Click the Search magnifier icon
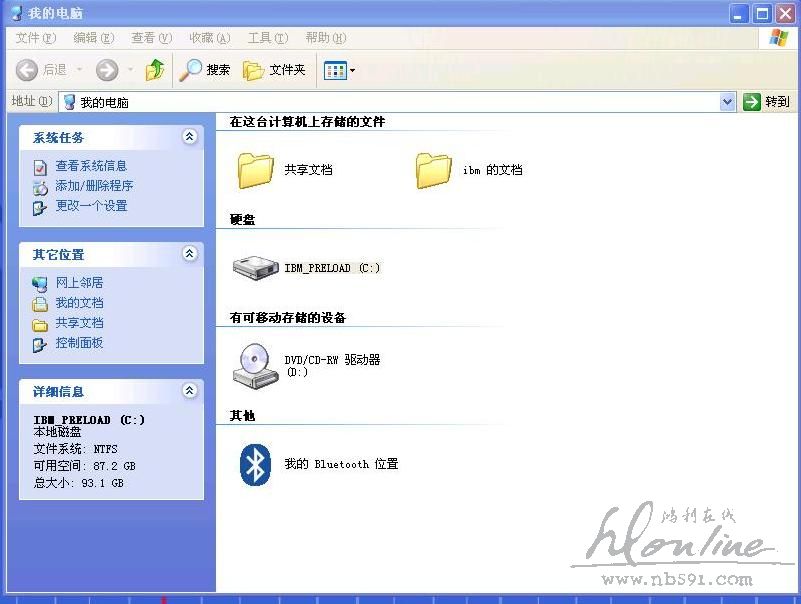The image size is (801, 604). [x=191, y=70]
